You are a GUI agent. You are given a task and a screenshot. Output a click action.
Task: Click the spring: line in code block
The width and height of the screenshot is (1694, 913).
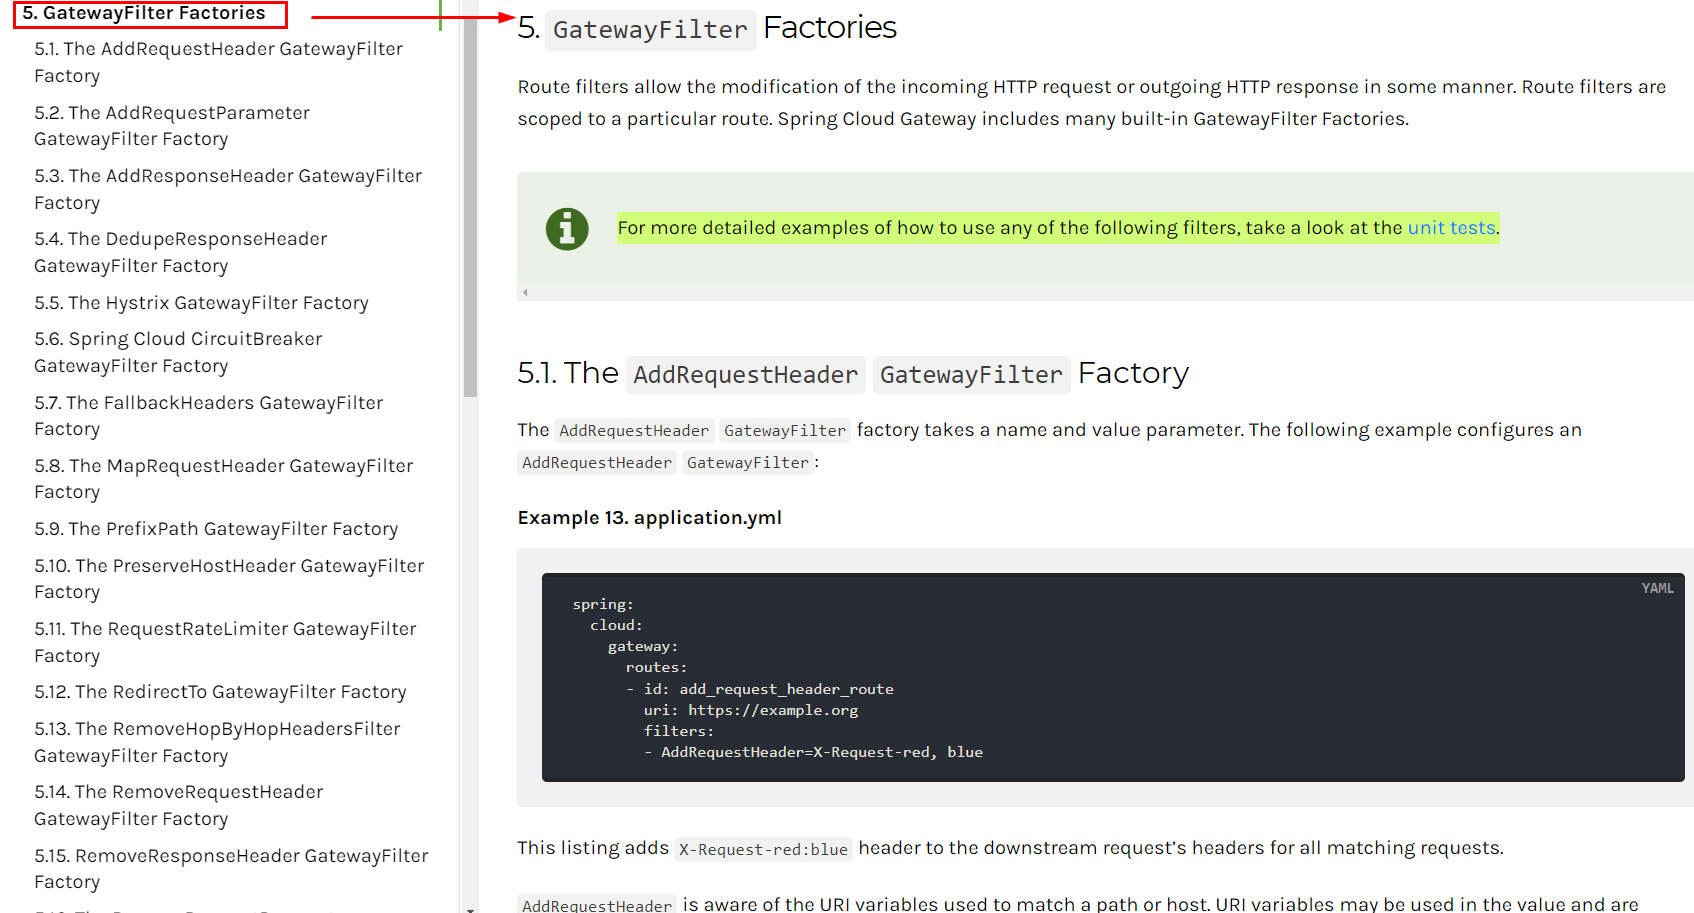(x=603, y=604)
